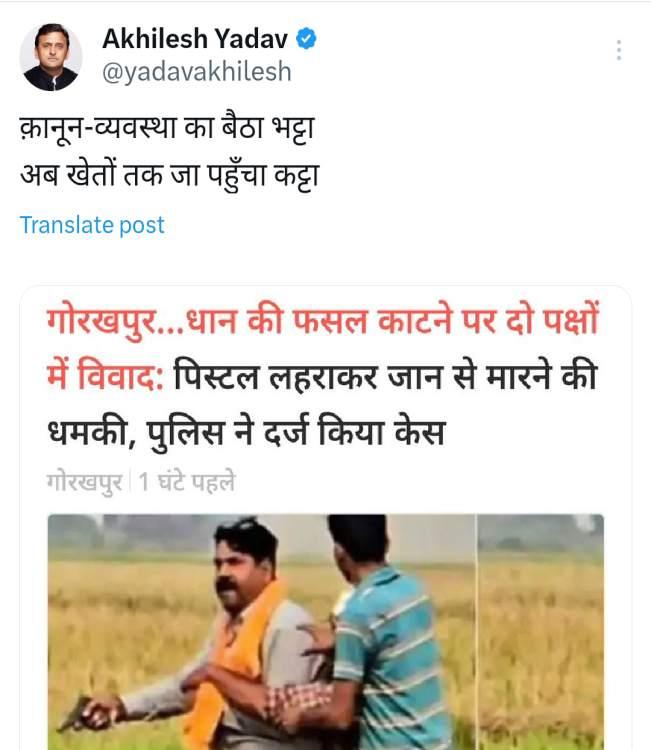The height and width of the screenshot is (750, 651).
Task: Select the tweet line क़ानून-व्यवस्था का बैठा भट्टा
Action: coord(167,128)
